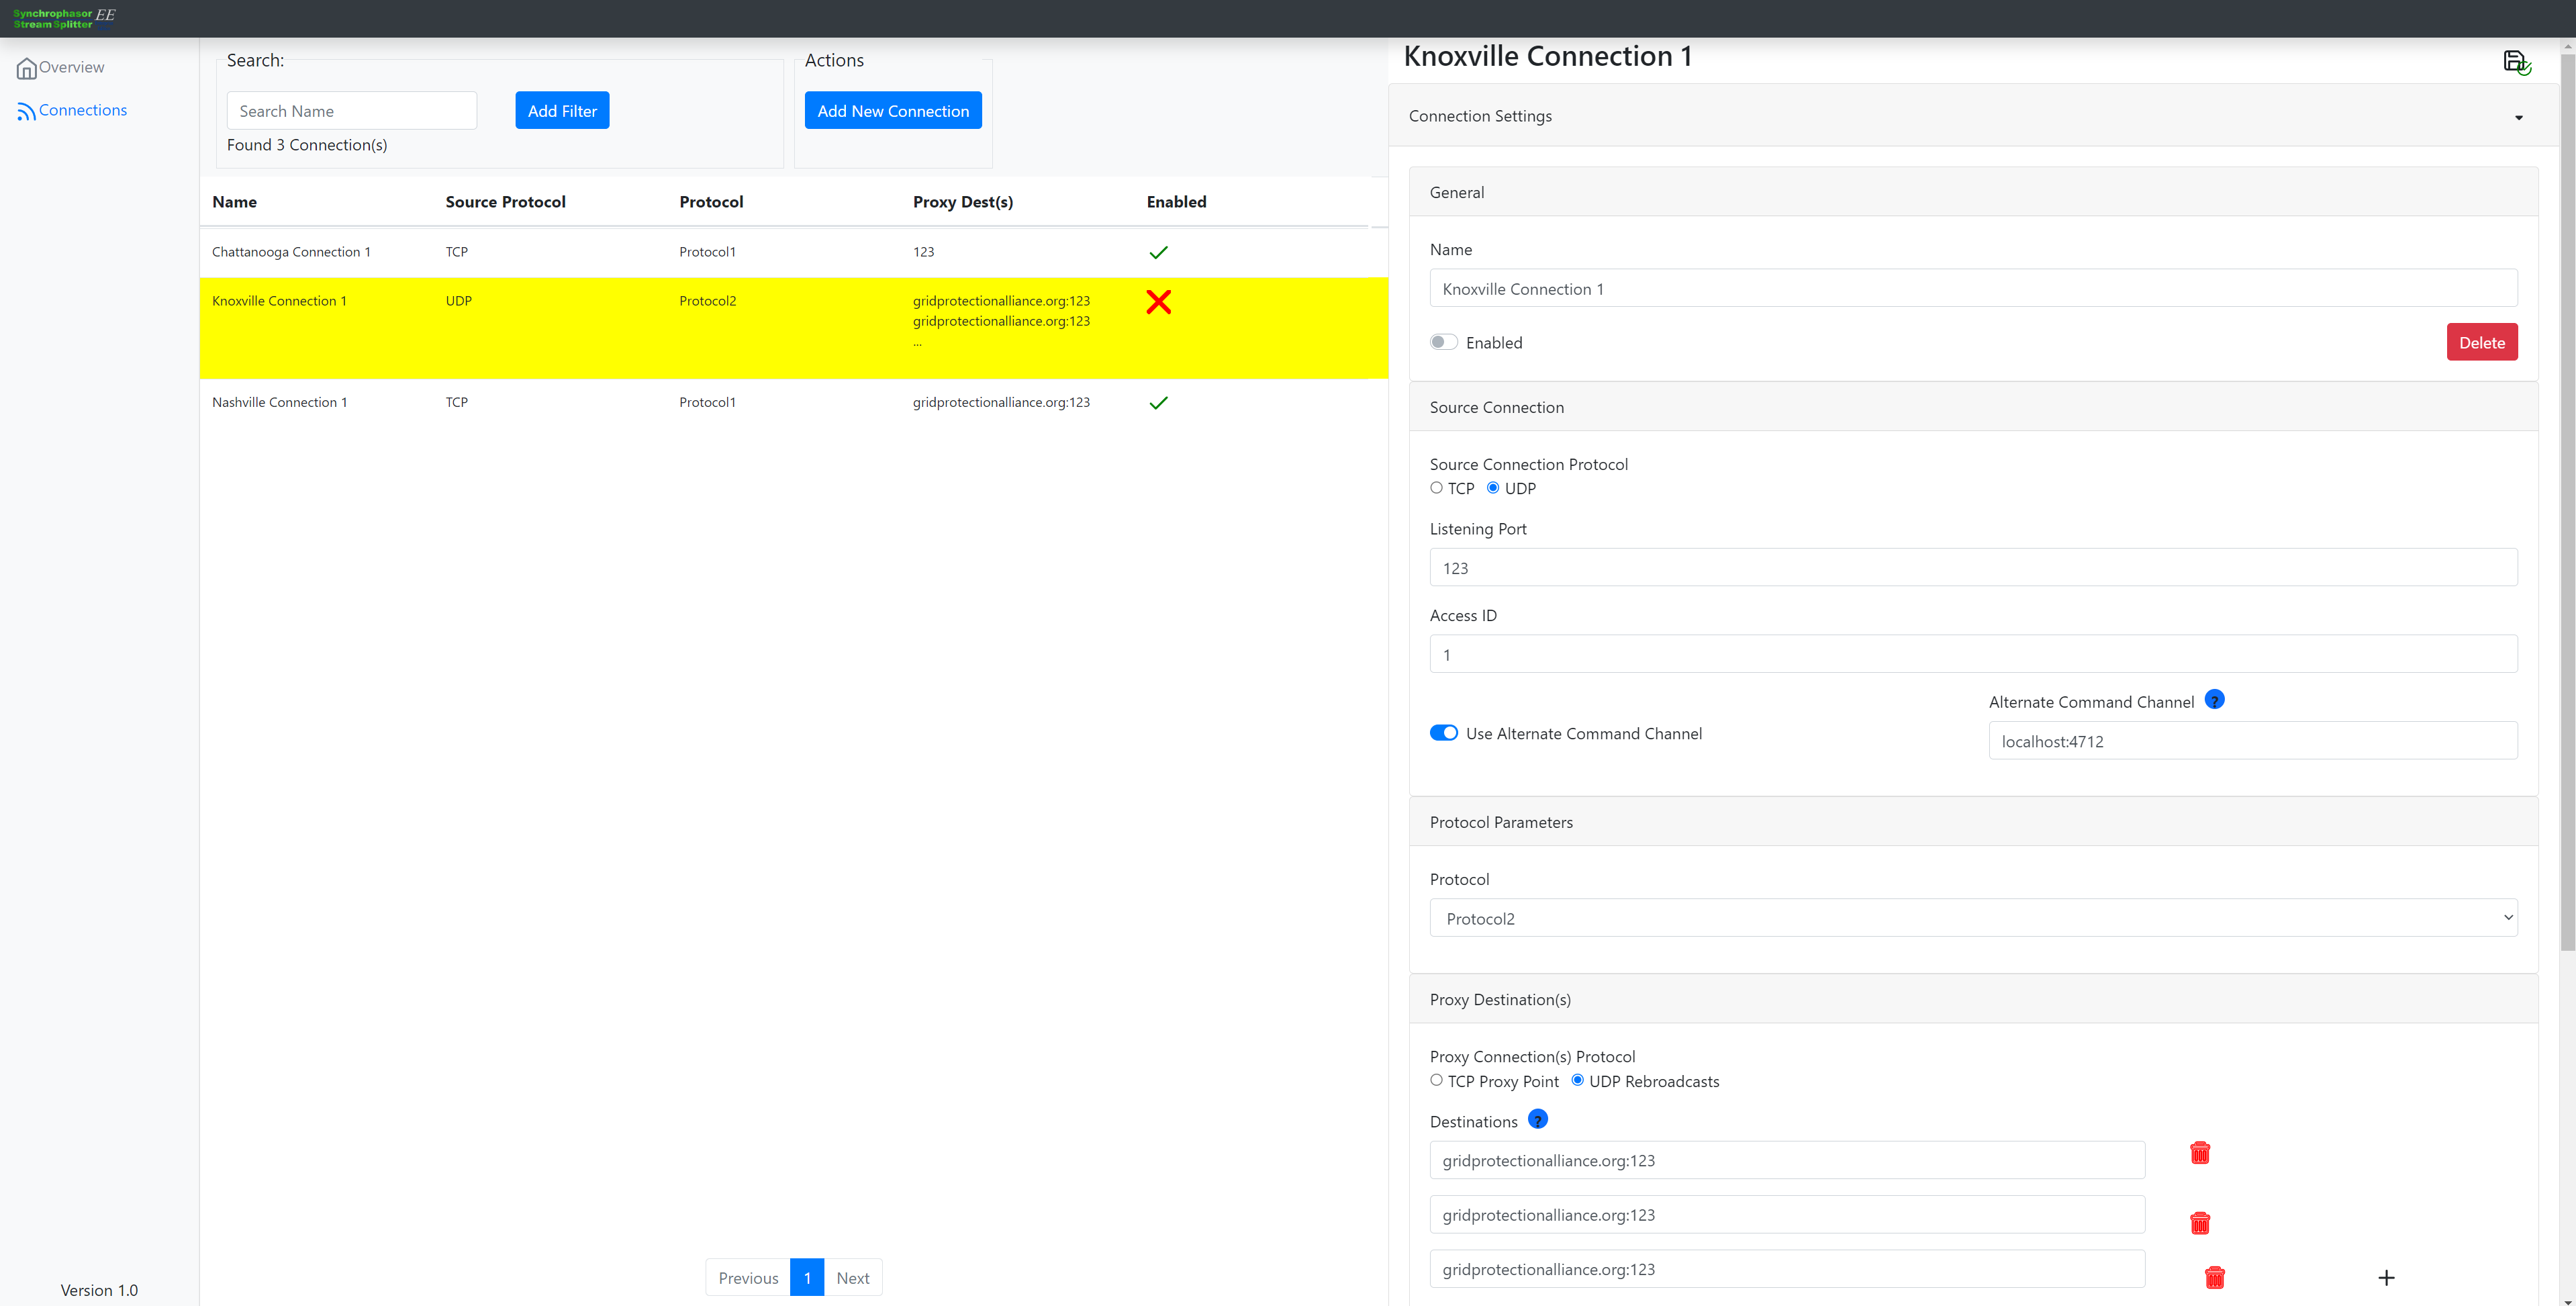Go to Next page
2576x1306 pixels.
[852, 1277]
